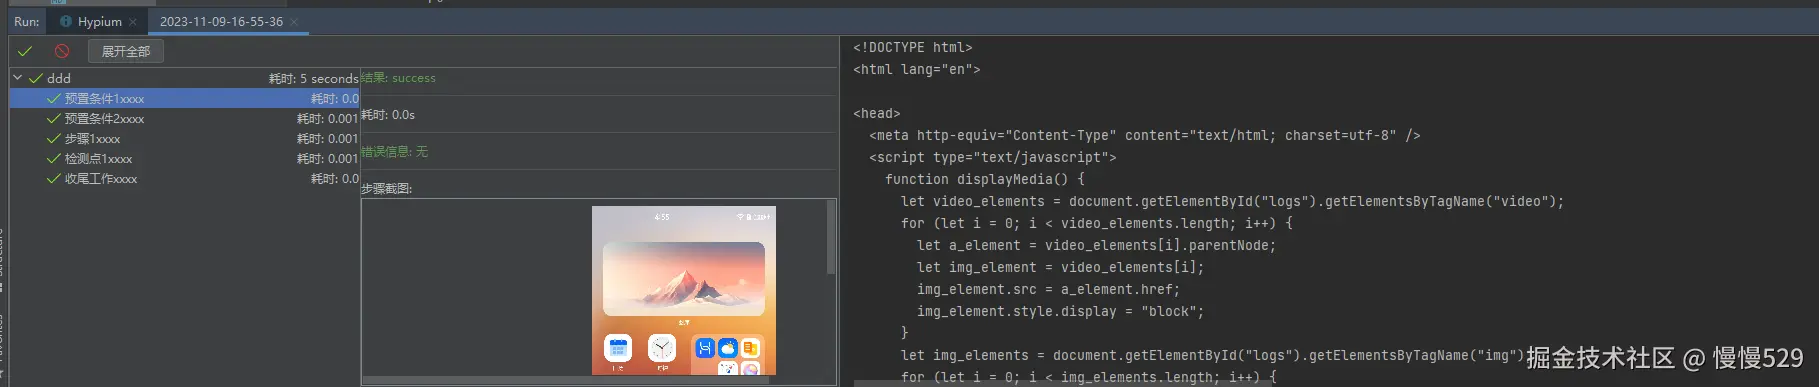Click the 展开全部 expand-all button
The width and height of the screenshot is (1819, 387).
[126, 51]
